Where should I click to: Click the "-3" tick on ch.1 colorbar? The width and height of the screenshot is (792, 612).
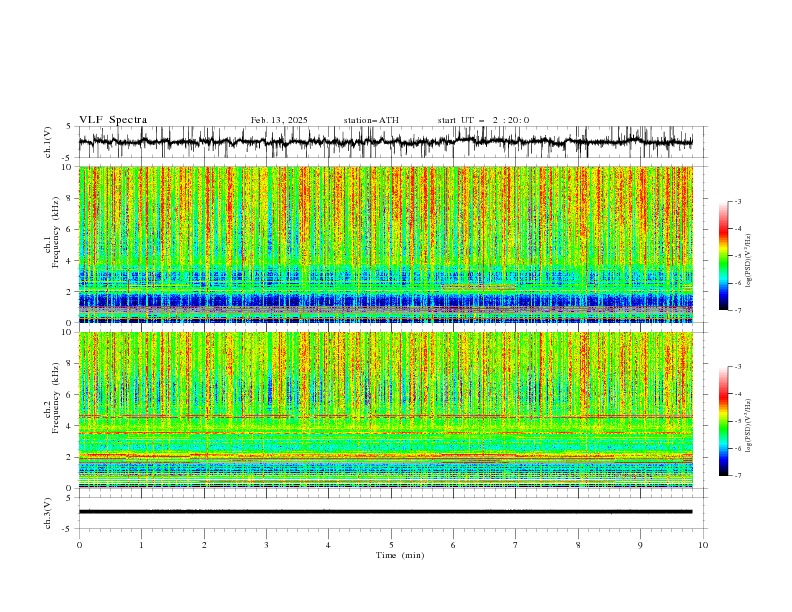[x=738, y=201]
